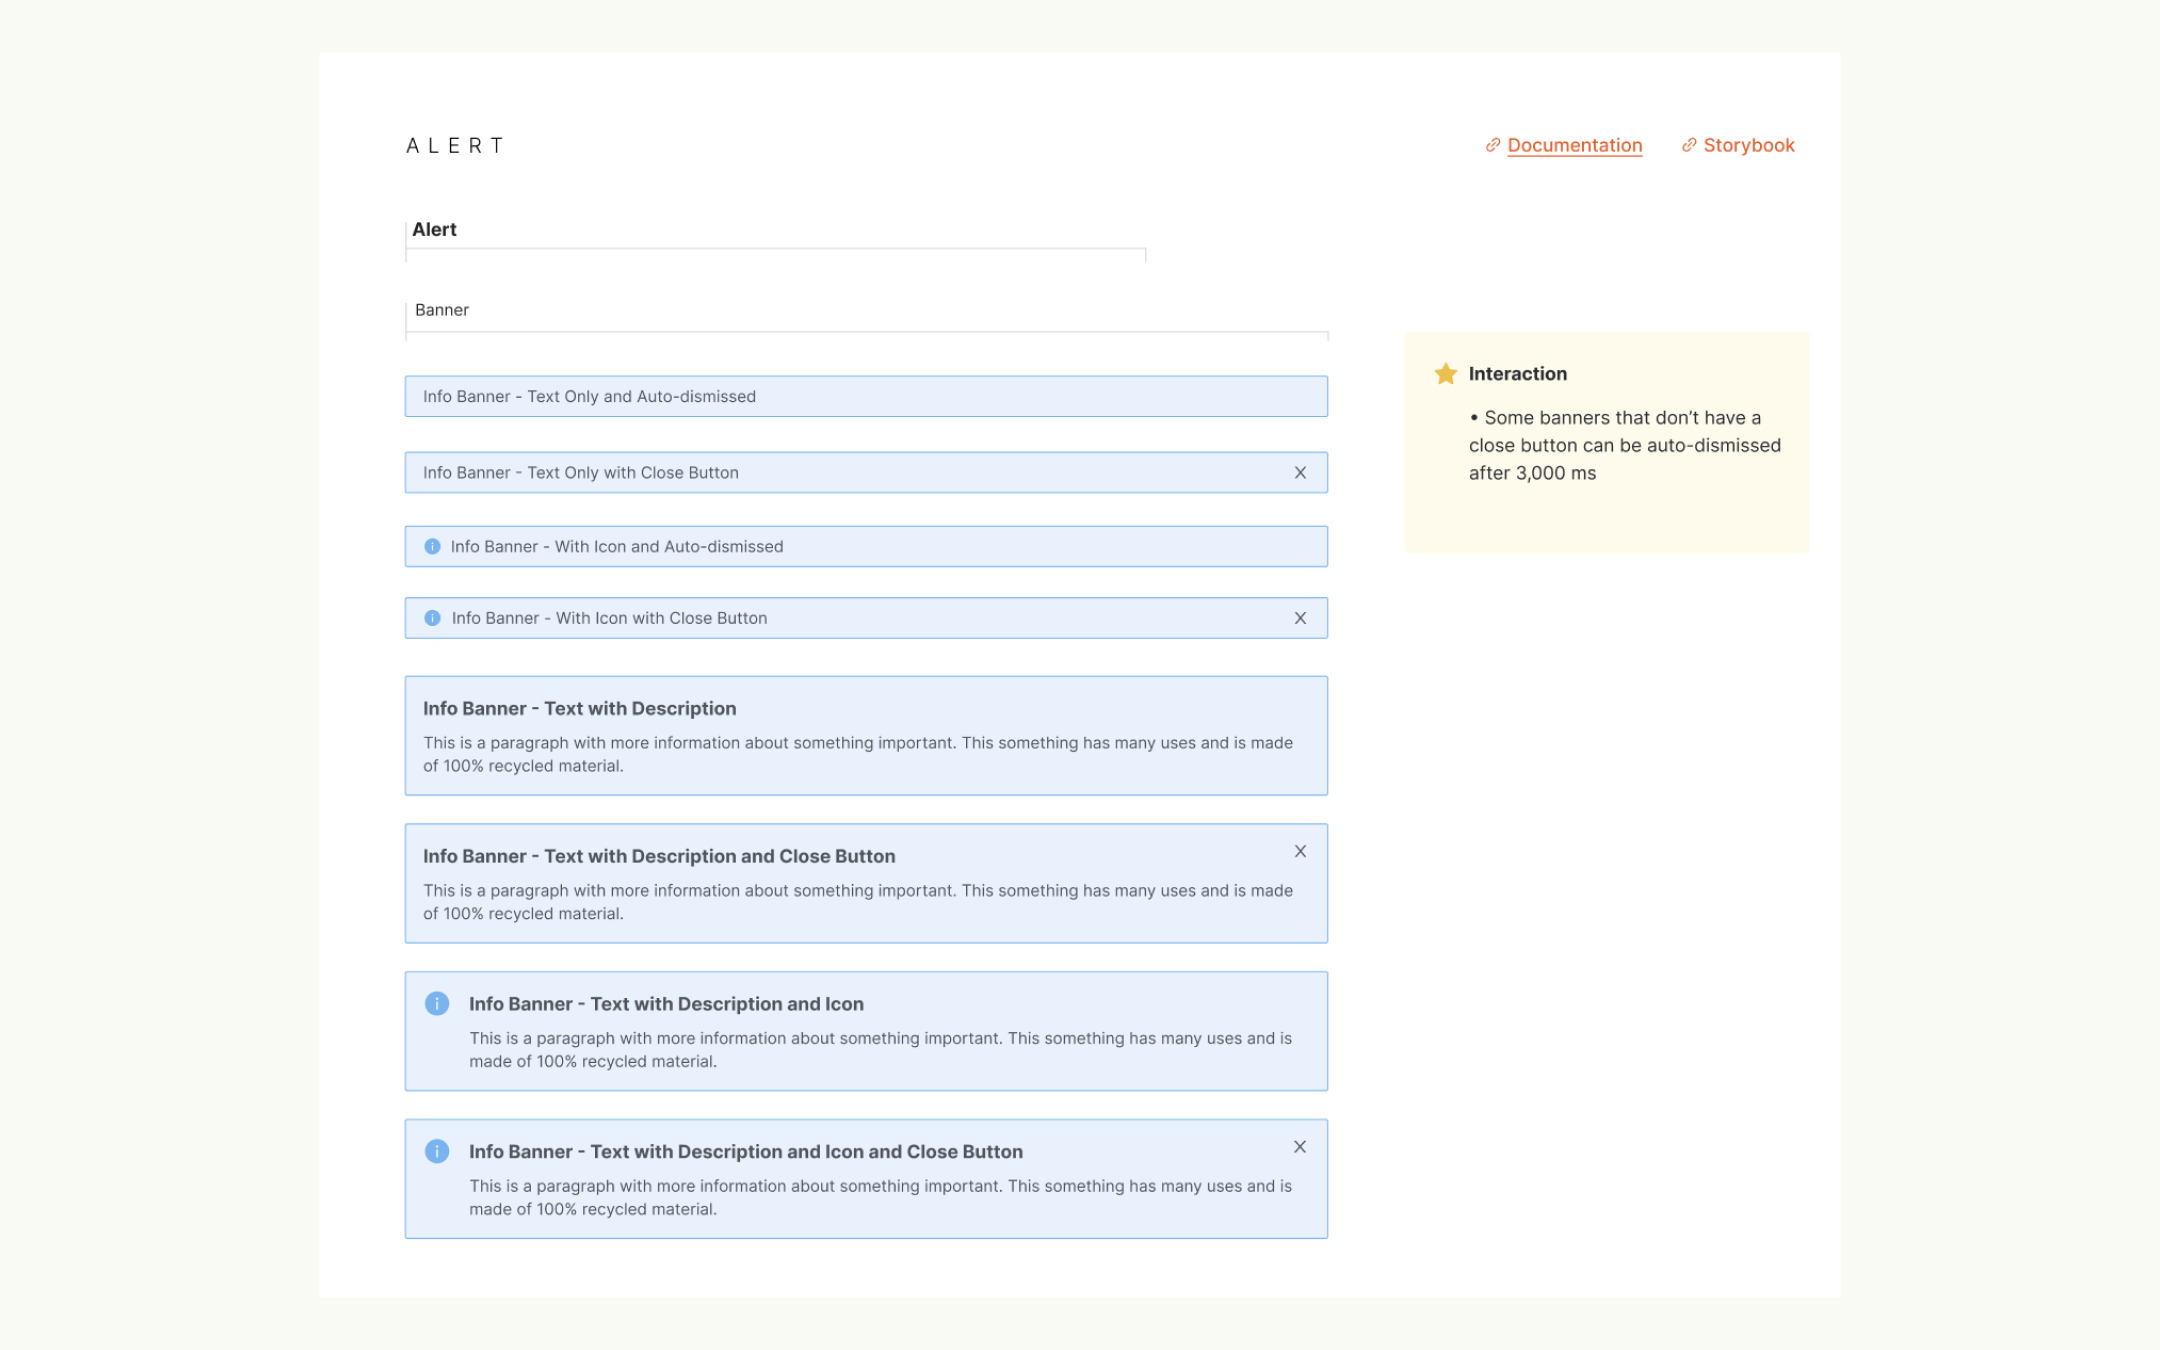Click info icon in Description and Icon and Close Button banner
The height and width of the screenshot is (1350, 2160).
[x=437, y=1152]
